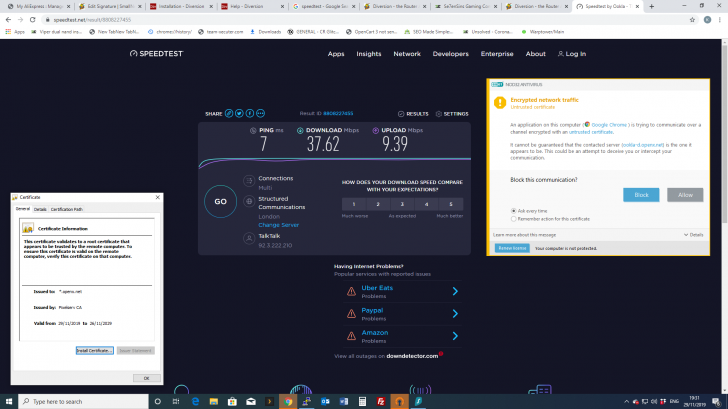This screenshot has height=409, width=728.
Task: Click the Chrome address bar
Action: [x=367, y=20]
